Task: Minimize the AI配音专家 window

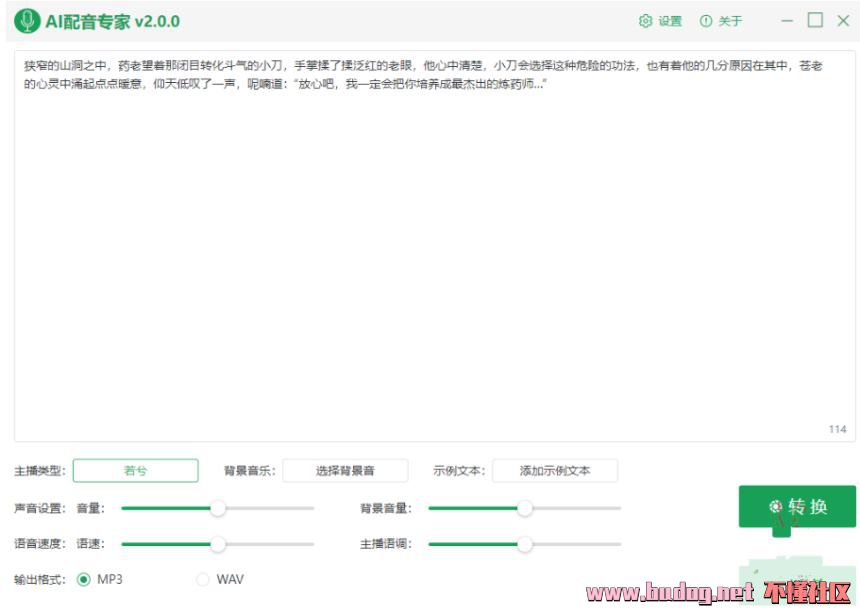Action: pos(787,21)
